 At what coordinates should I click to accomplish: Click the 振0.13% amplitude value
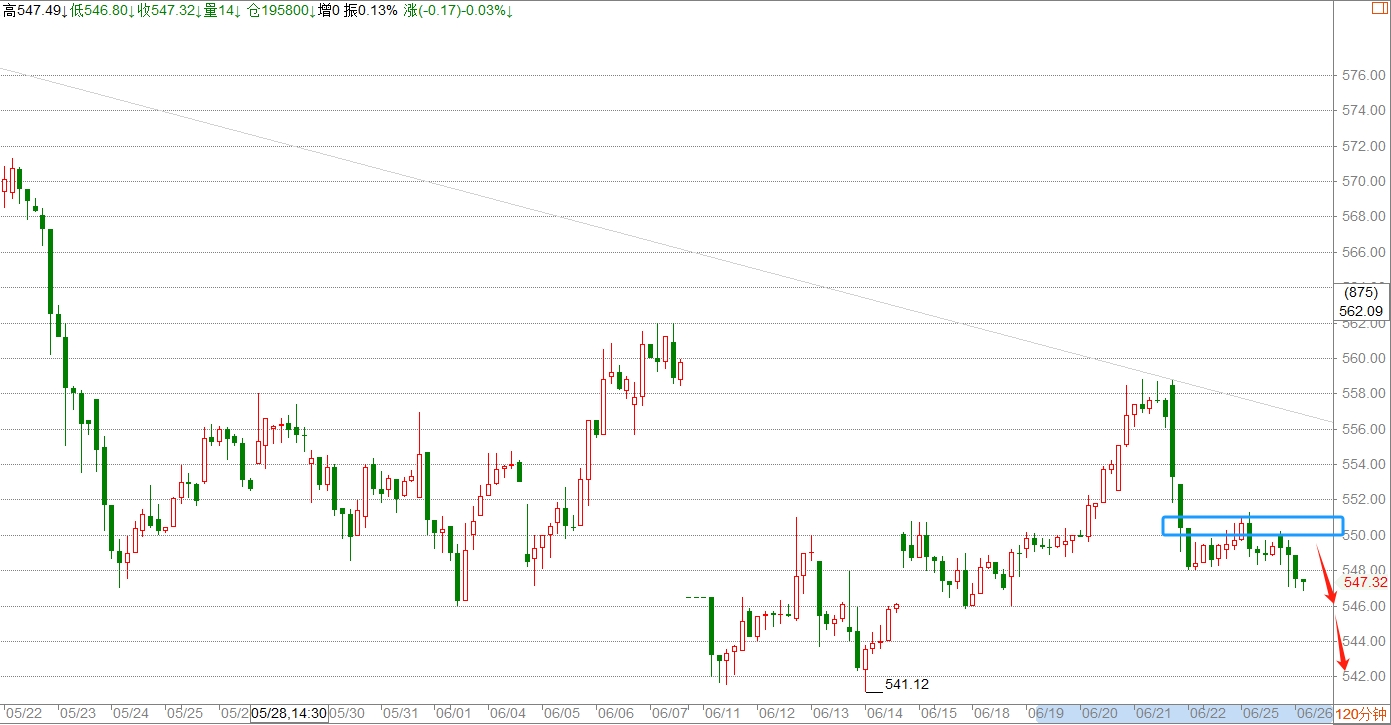(x=370, y=10)
